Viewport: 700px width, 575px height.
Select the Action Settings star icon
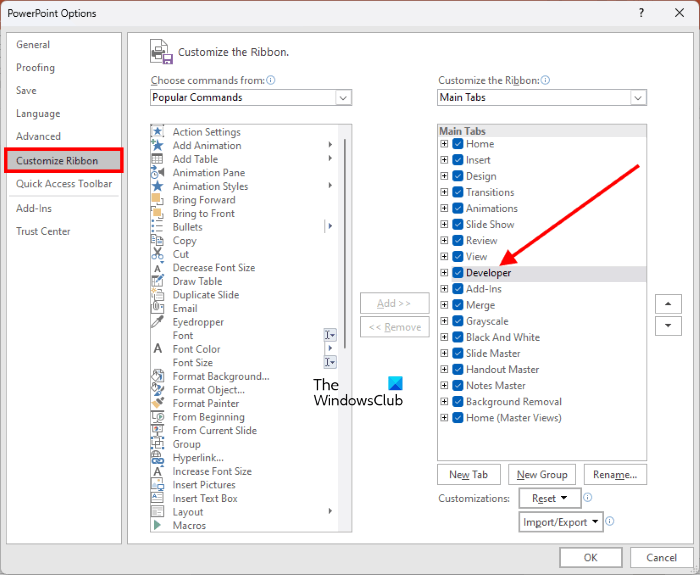click(157, 132)
